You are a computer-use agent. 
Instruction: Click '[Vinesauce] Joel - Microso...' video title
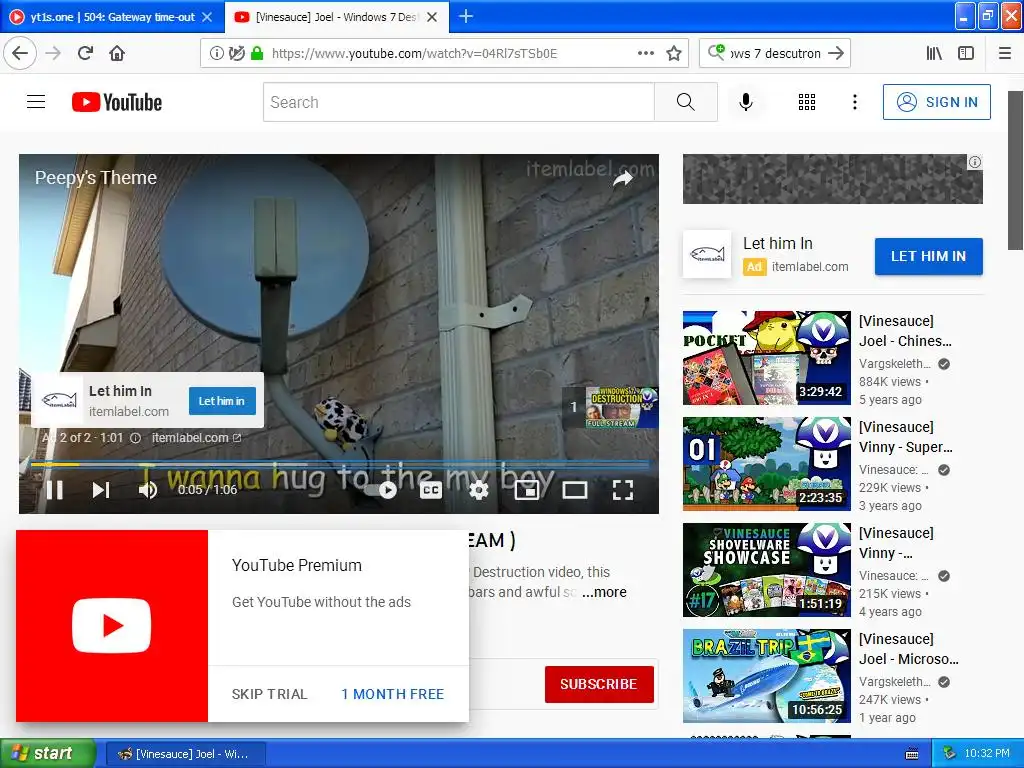pos(908,648)
